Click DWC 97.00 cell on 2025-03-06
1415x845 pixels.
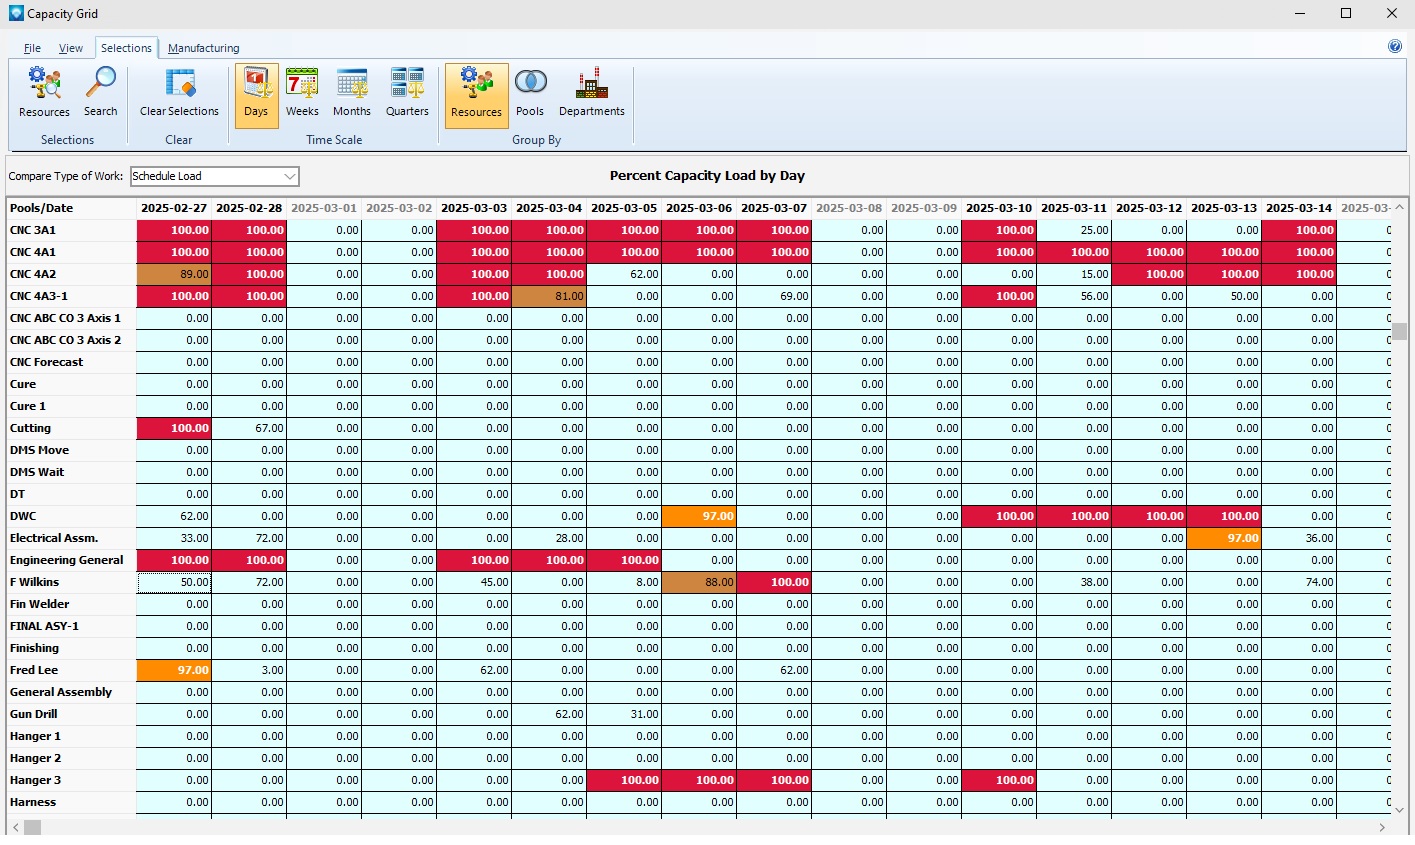[699, 516]
